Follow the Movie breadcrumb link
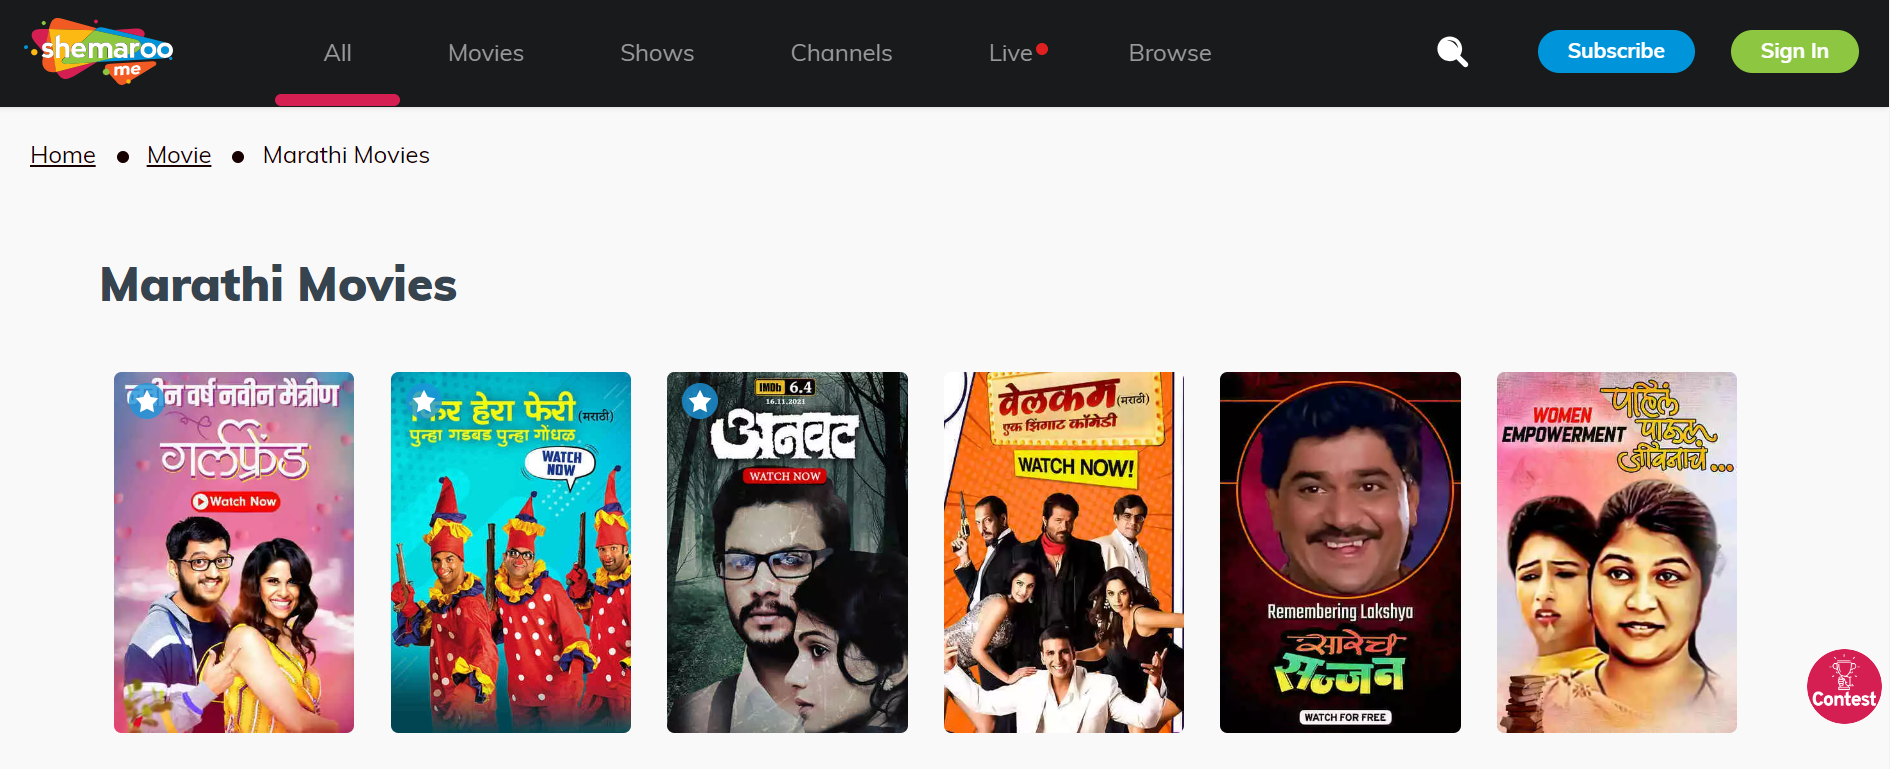The height and width of the screenshot is (769, 1890). pyautogui.click(x=179, y=155)
